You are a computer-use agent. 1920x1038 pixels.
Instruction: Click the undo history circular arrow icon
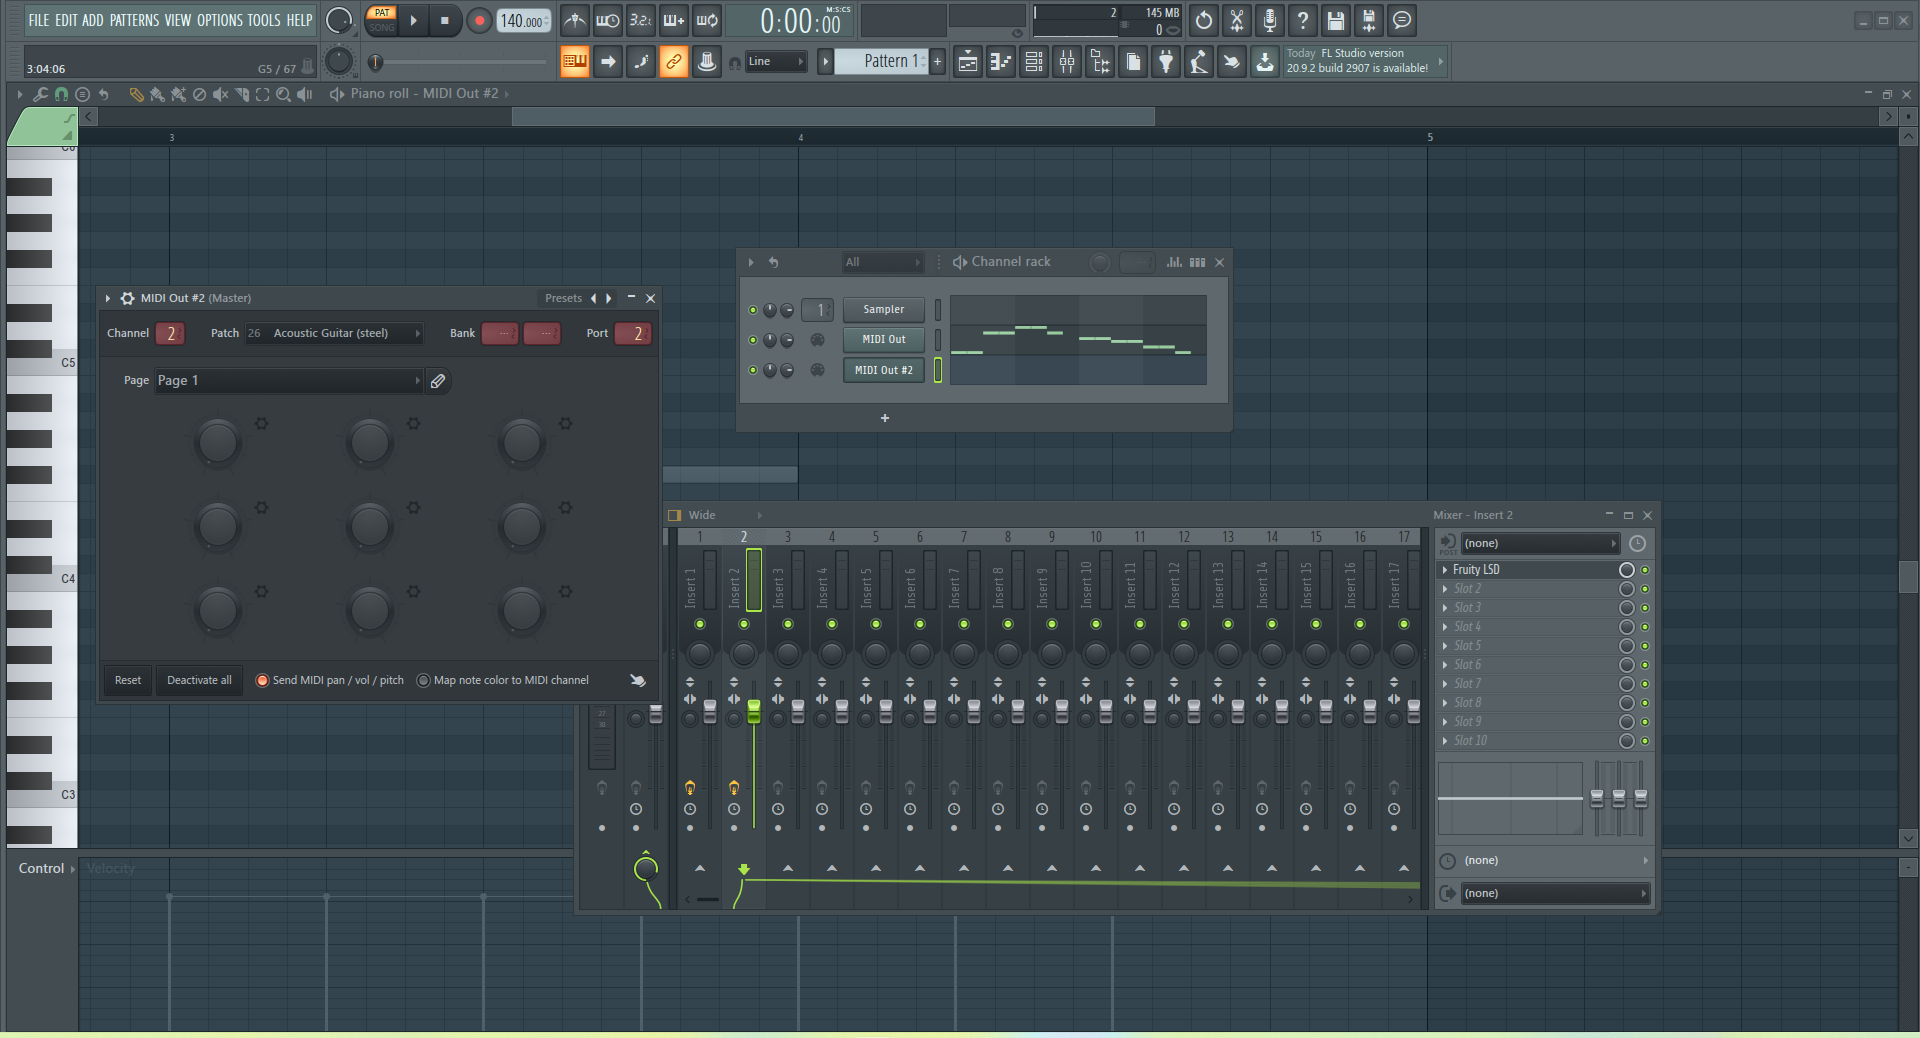coord(1204,20)
